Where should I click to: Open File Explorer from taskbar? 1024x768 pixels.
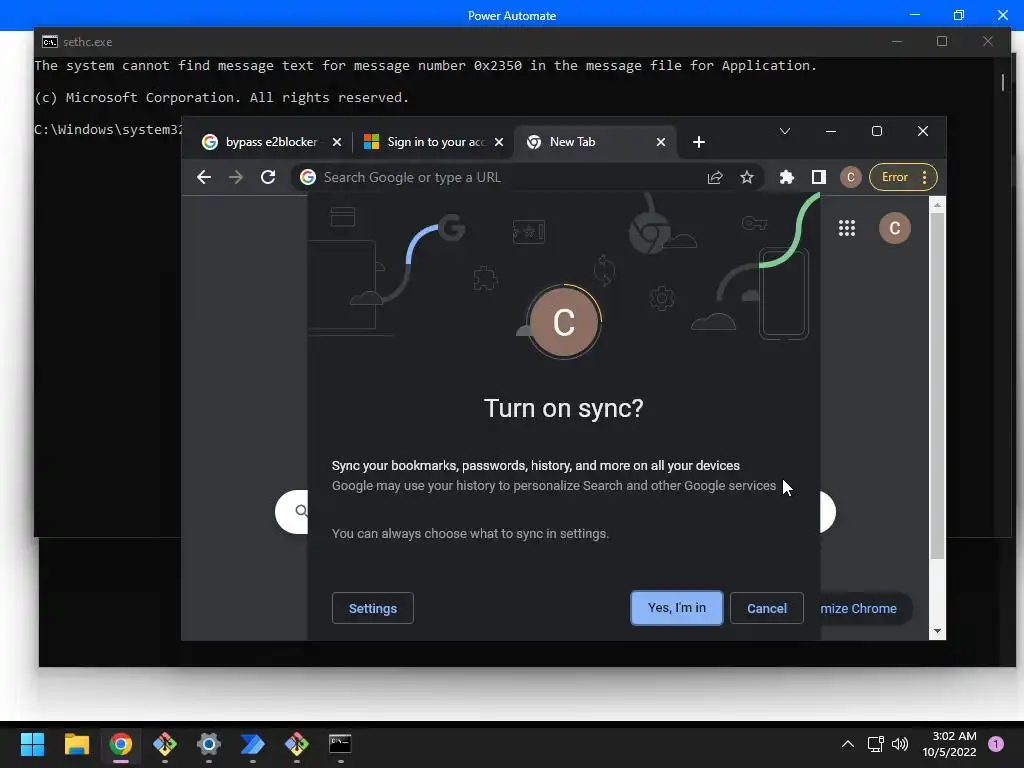76,744
